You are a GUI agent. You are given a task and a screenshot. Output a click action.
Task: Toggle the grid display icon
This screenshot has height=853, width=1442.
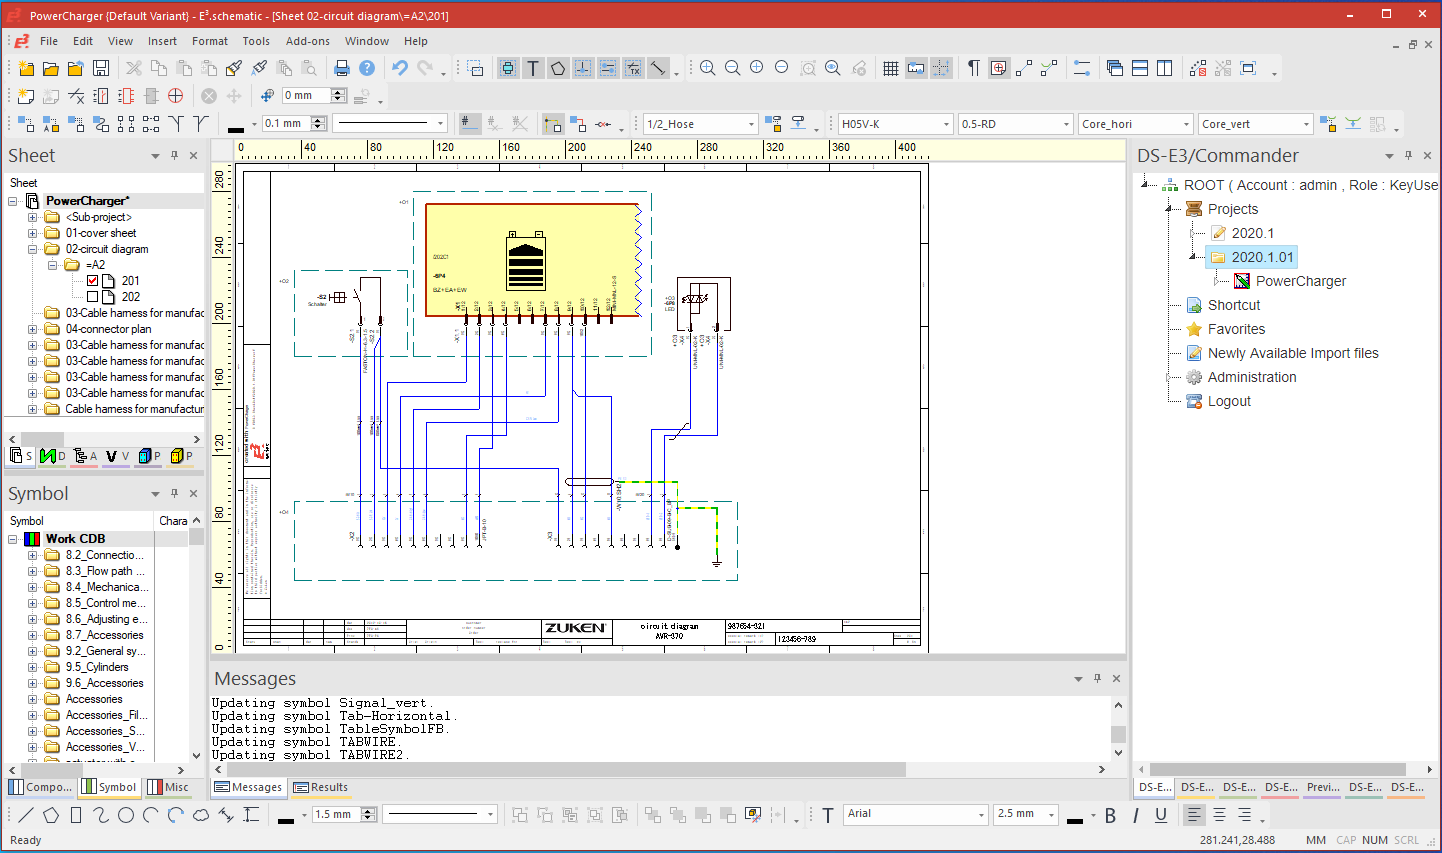click(891, 68)
